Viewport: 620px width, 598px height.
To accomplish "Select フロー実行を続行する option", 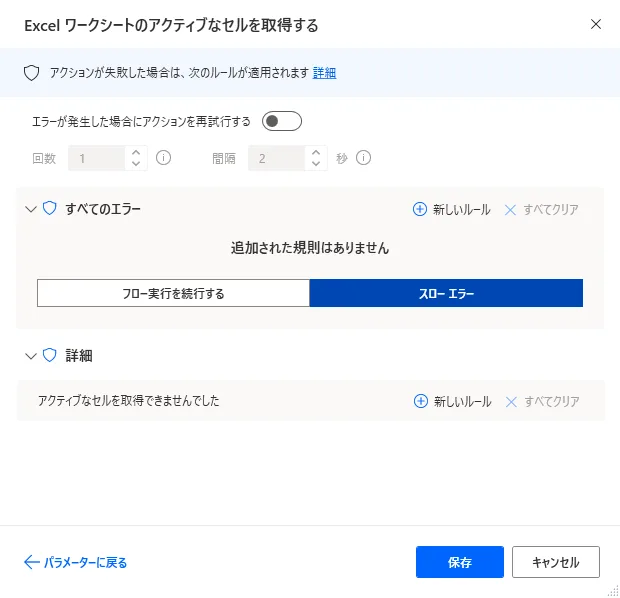I will tap(173, 293).
